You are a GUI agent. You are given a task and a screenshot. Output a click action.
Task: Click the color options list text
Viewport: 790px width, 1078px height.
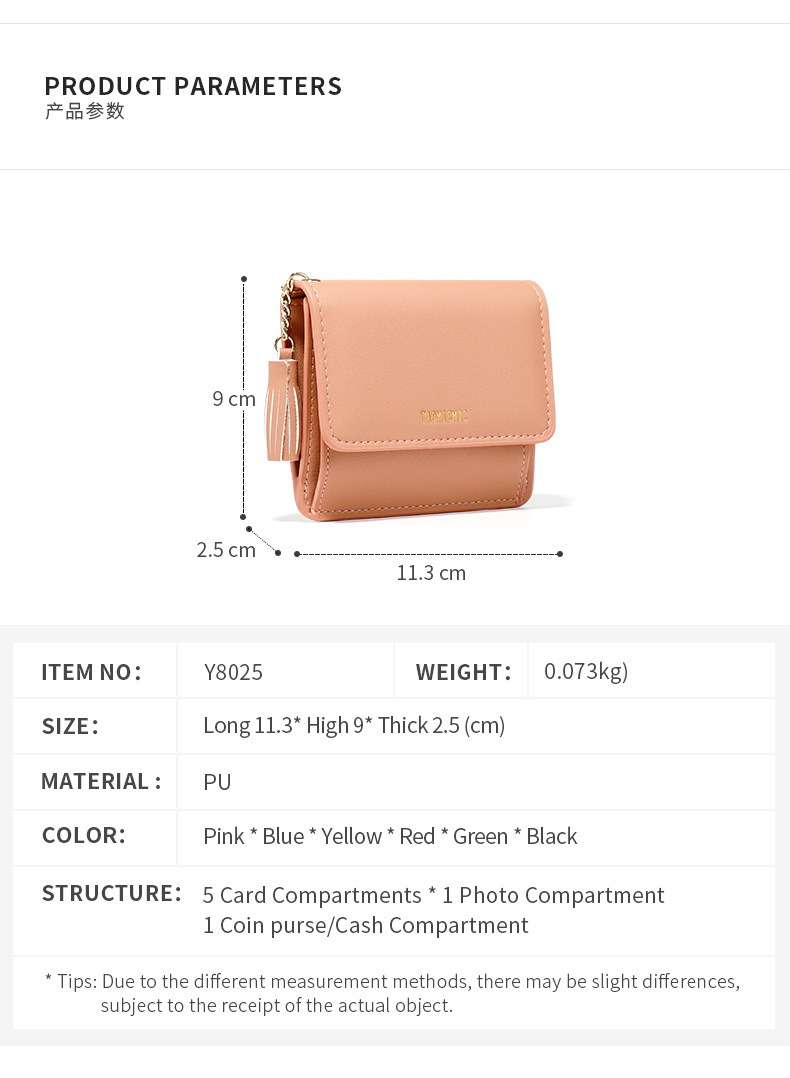click(390, 837)
